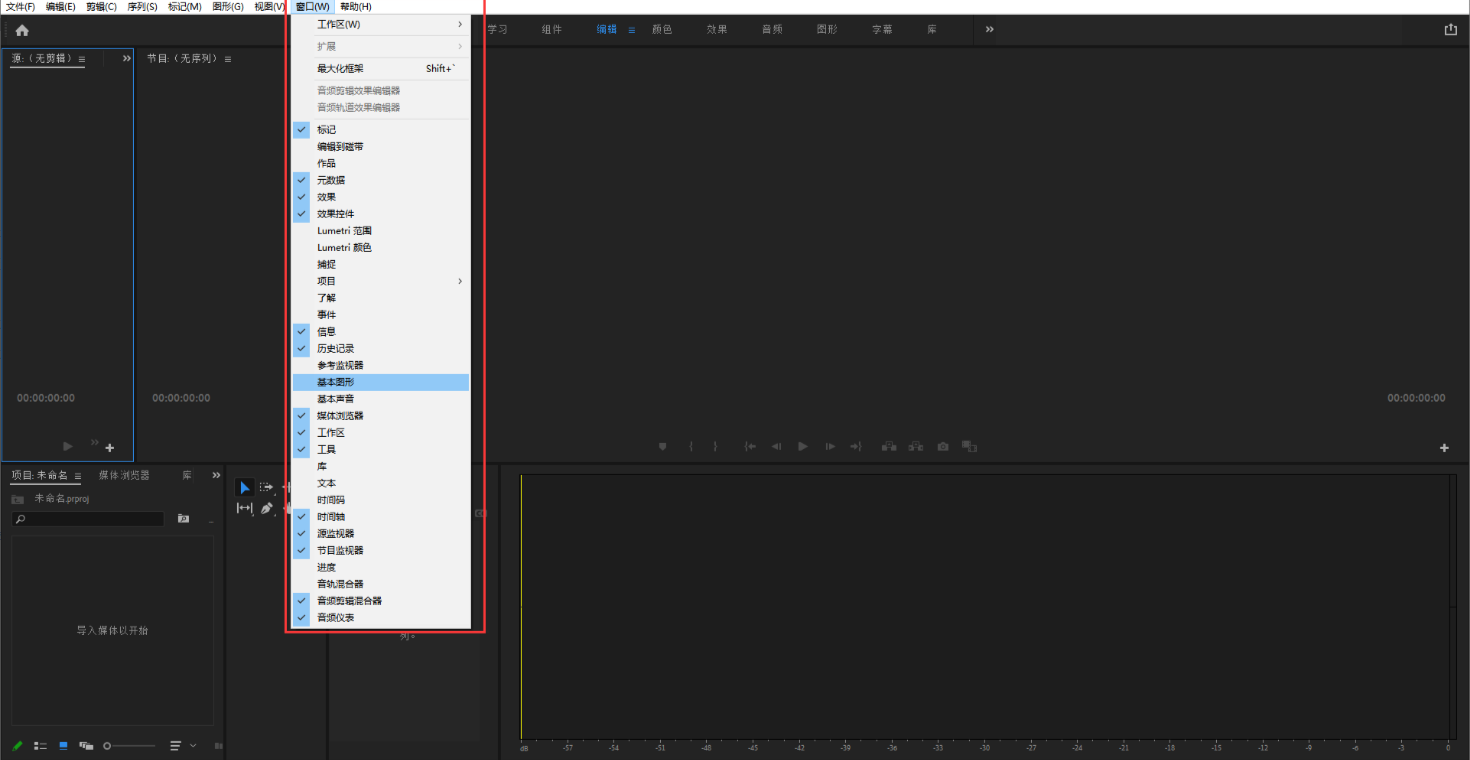Image resolution: width=1470 pixels, height=760 pixels.
Task: Create new search bin from query
Action: [183, 519]
